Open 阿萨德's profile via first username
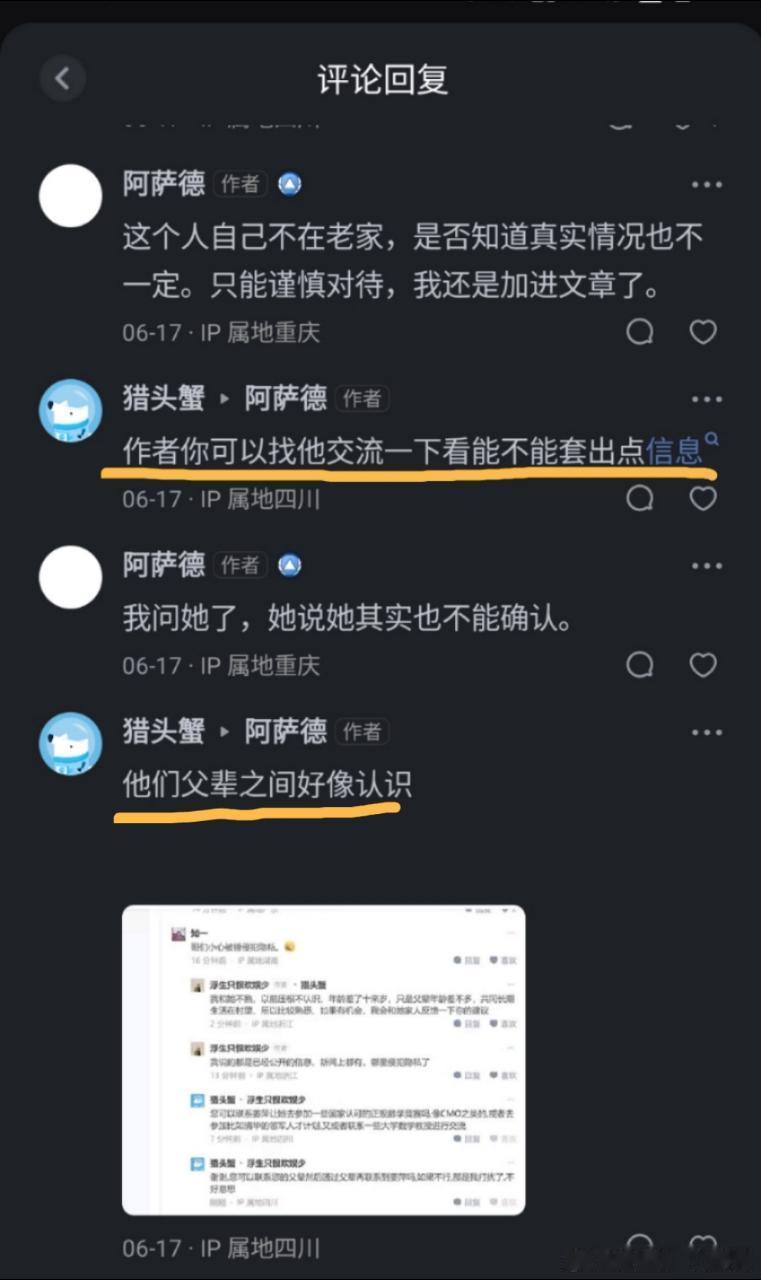This screenshot has height=1280, width=761. tap(164, 184)
